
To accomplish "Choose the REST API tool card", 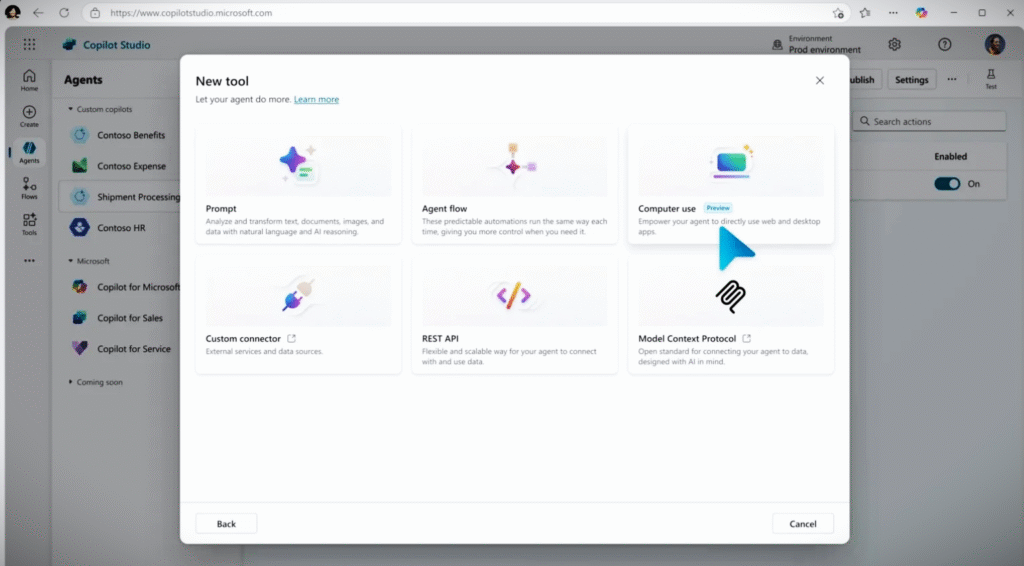I will point(515,314).
